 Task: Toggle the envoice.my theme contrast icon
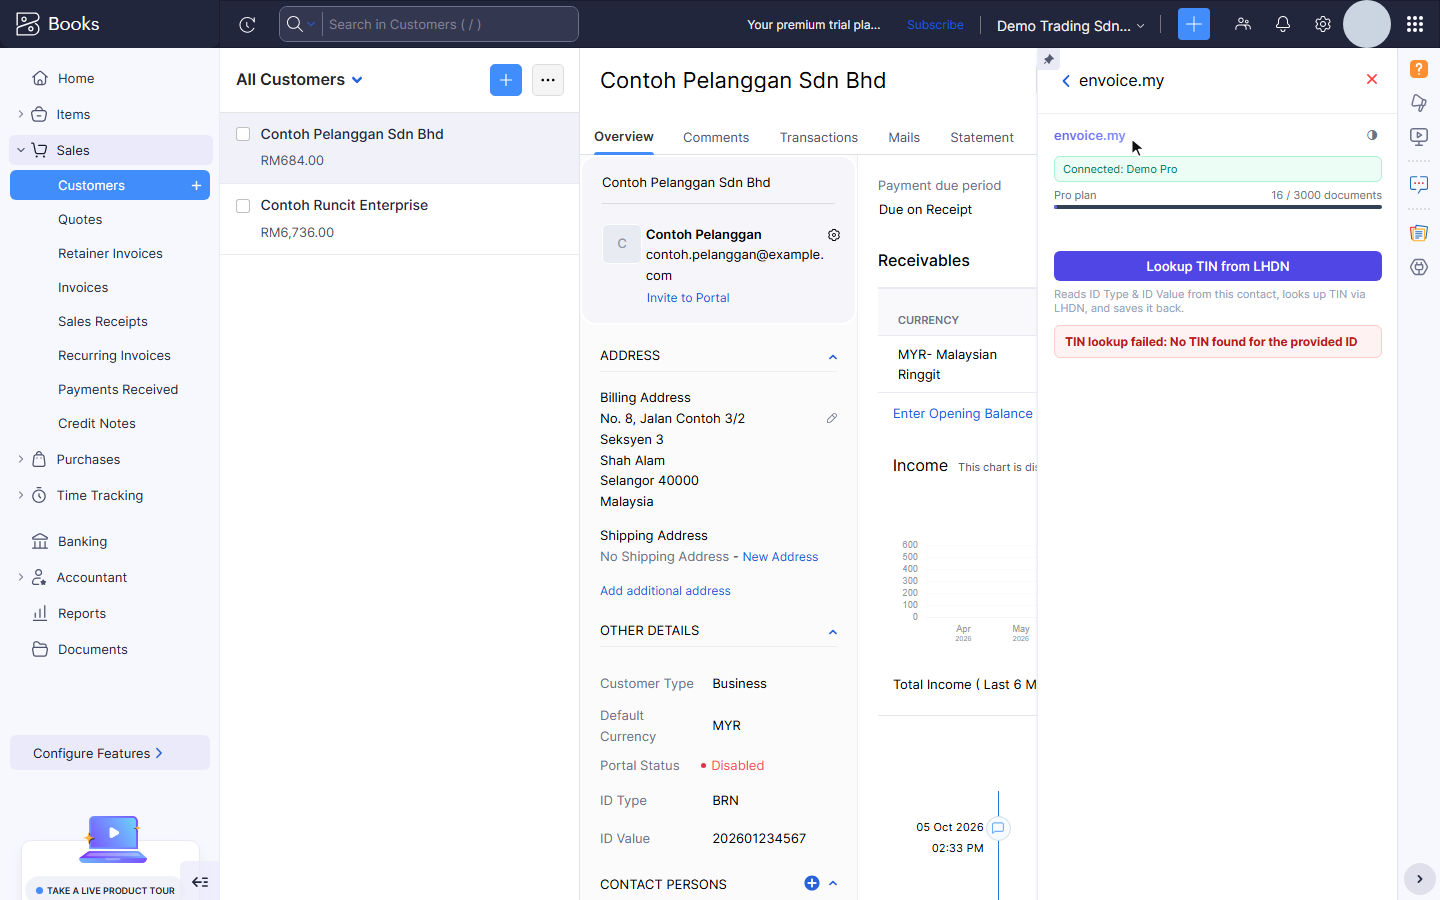pos(1372,135)
